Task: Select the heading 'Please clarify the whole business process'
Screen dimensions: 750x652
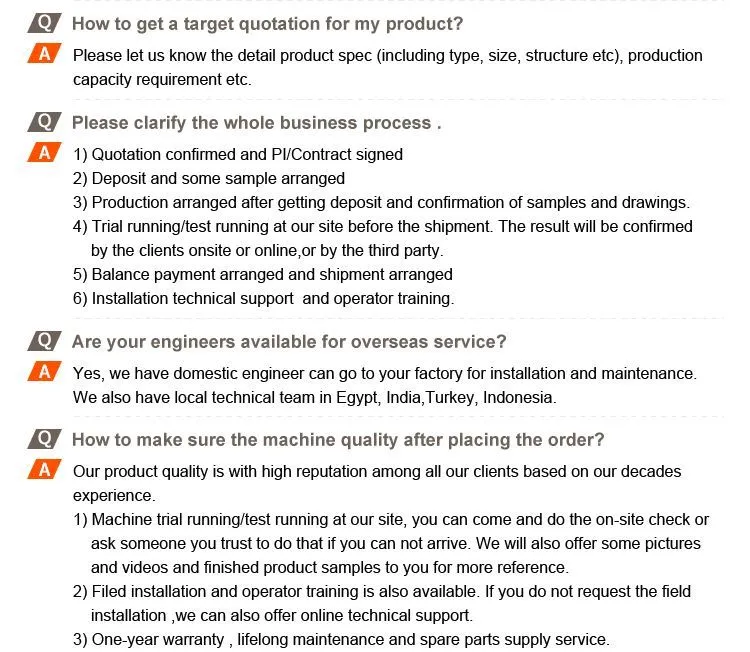Action: [256, 123]
